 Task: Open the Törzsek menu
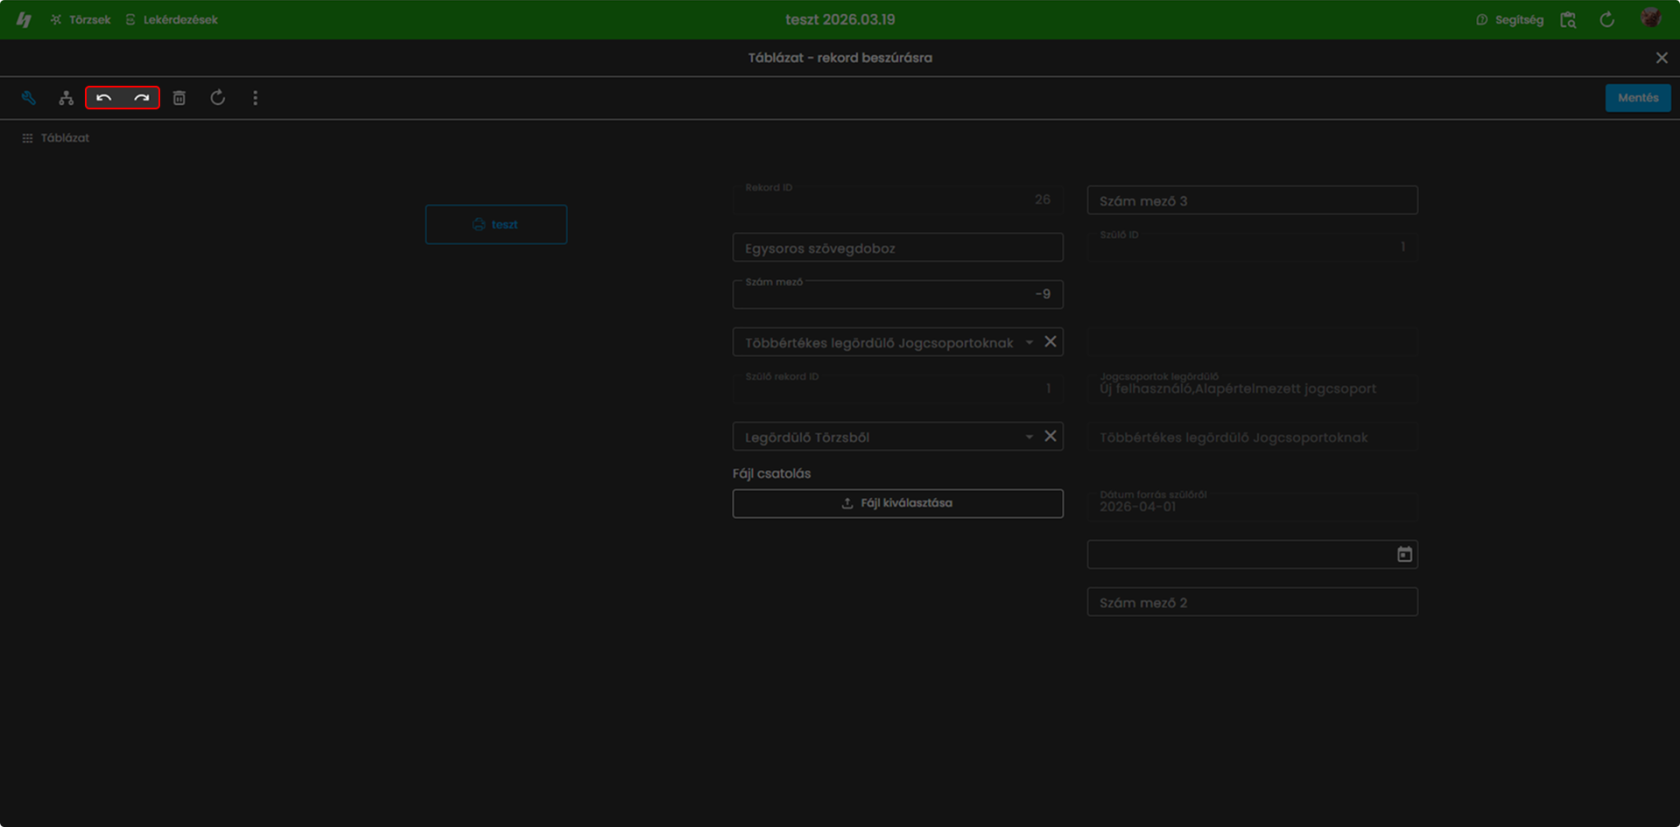[80, 20]
